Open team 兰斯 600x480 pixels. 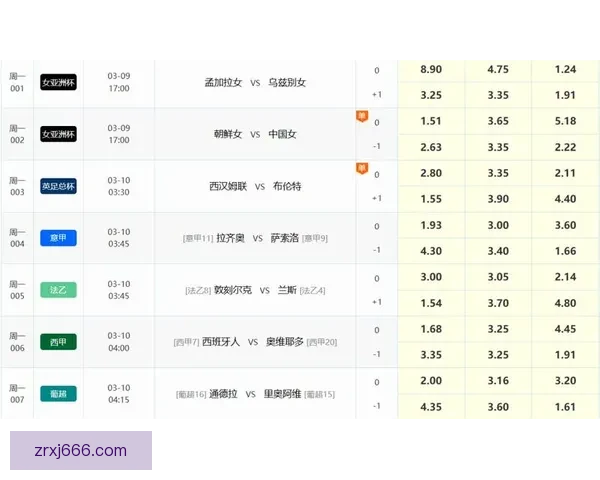(287, 290)
